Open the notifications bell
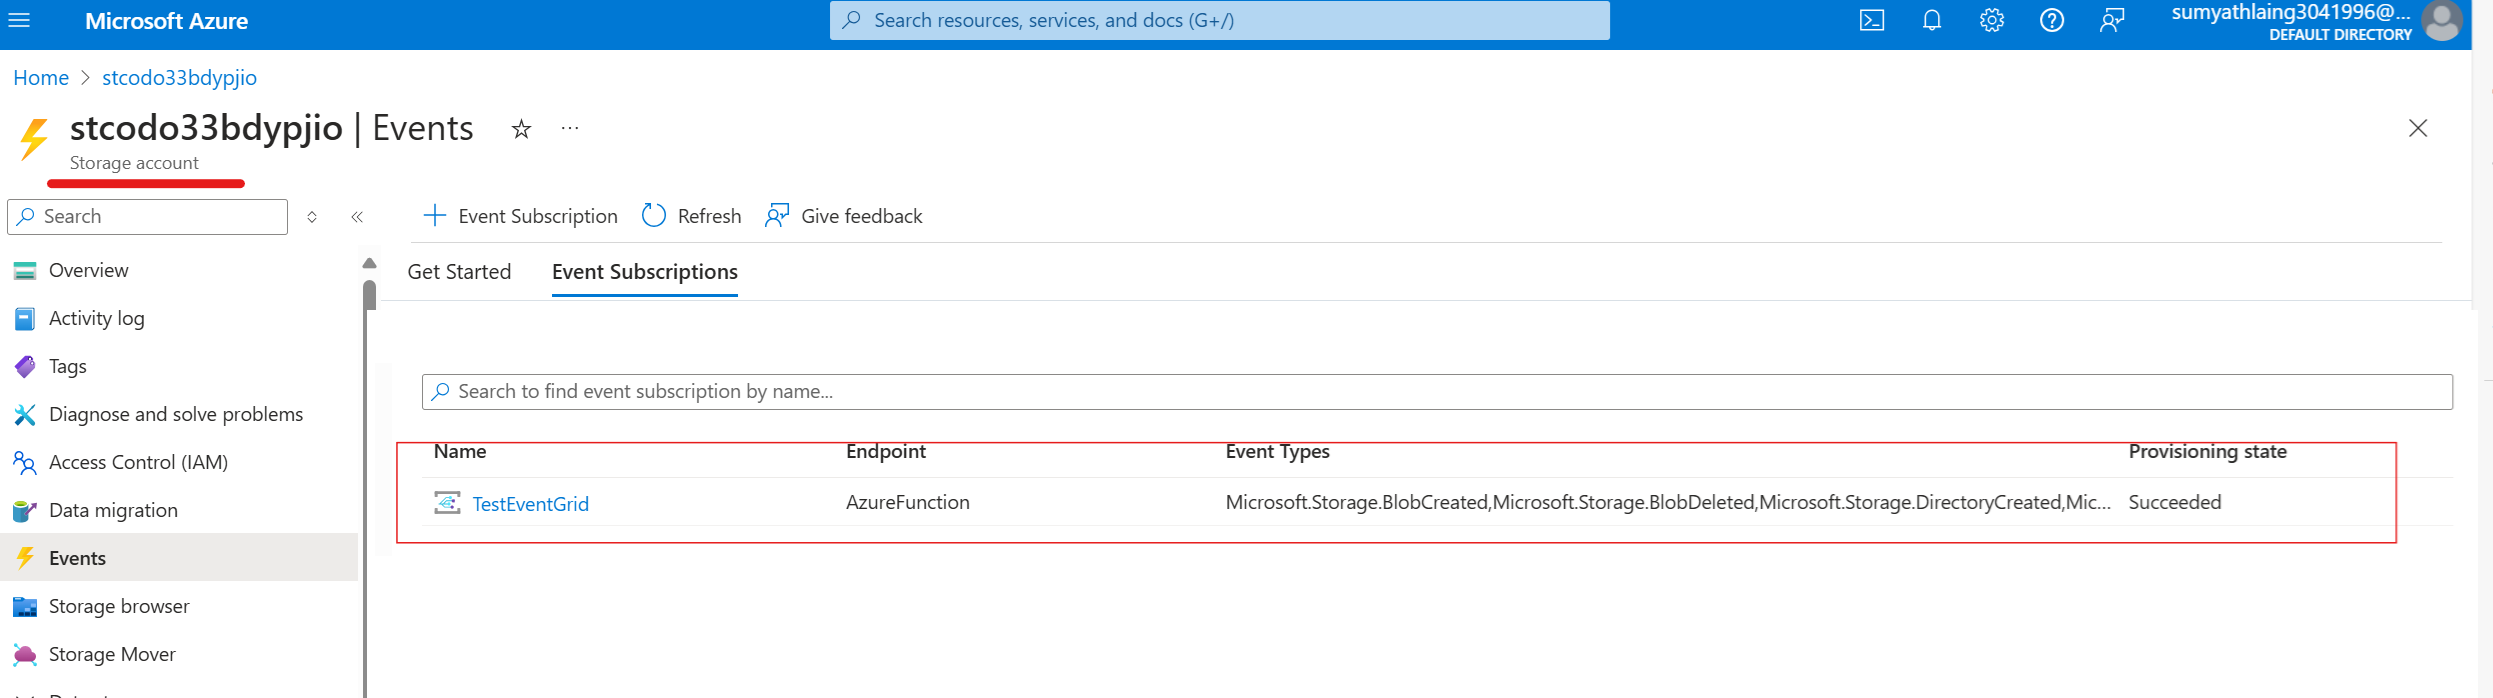This screenshot has height=698, width=2493. [x=1932, y=20]
